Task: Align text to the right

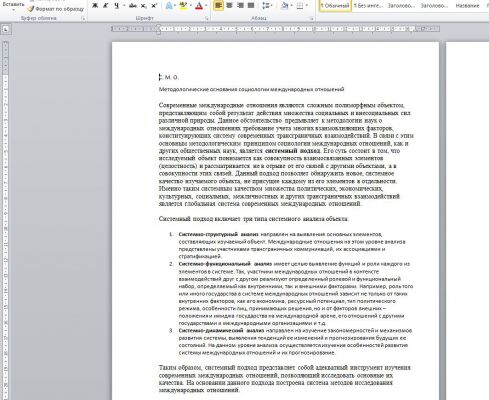Action: 240,5
